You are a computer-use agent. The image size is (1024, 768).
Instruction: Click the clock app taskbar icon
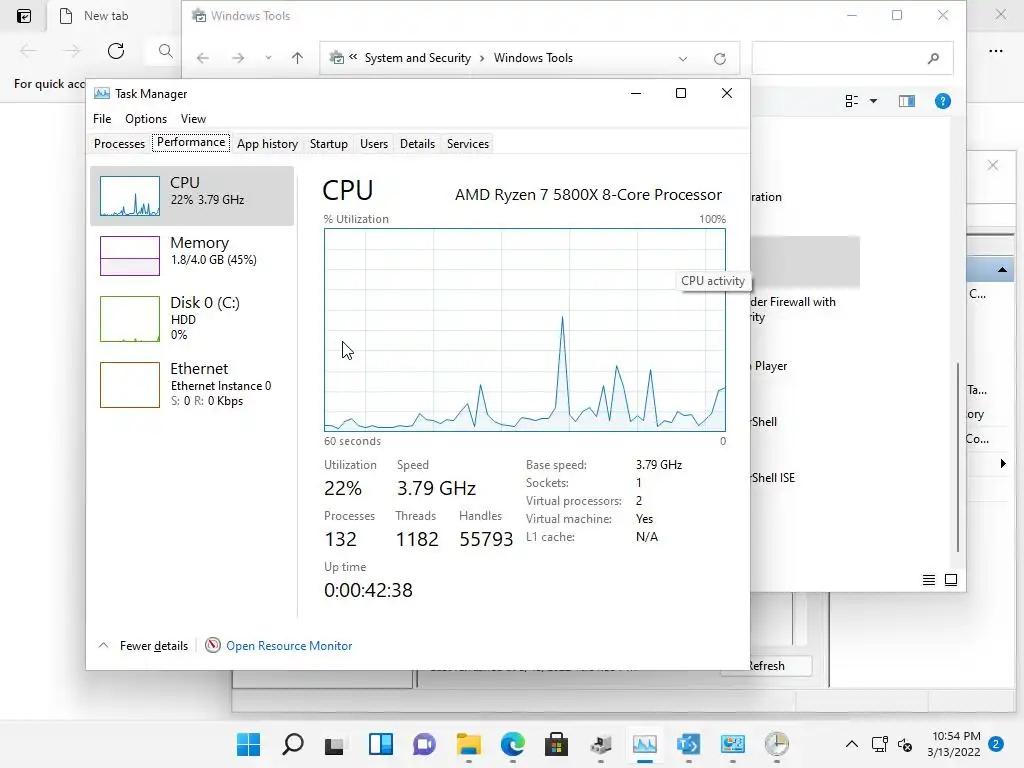click(776, 744)
